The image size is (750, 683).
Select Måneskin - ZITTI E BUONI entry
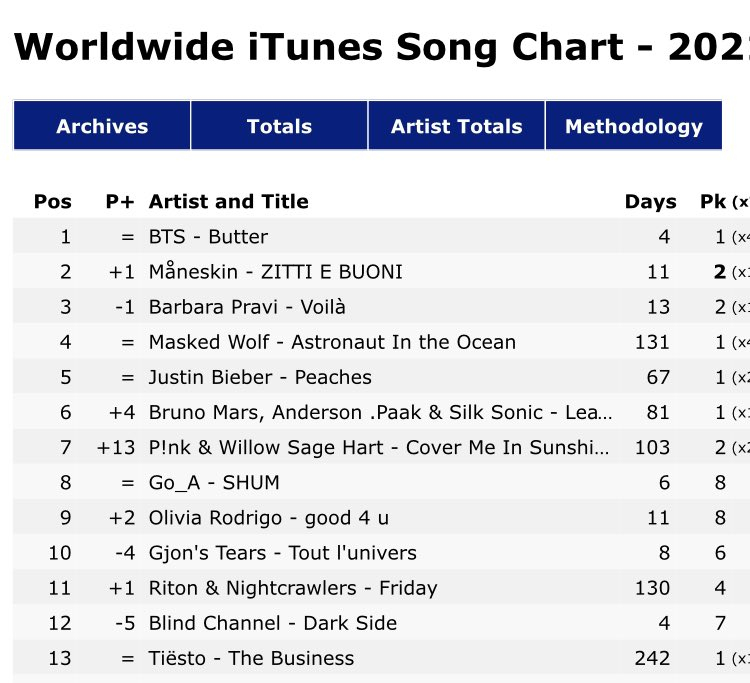pyautogui.click(x=275, y=272)
